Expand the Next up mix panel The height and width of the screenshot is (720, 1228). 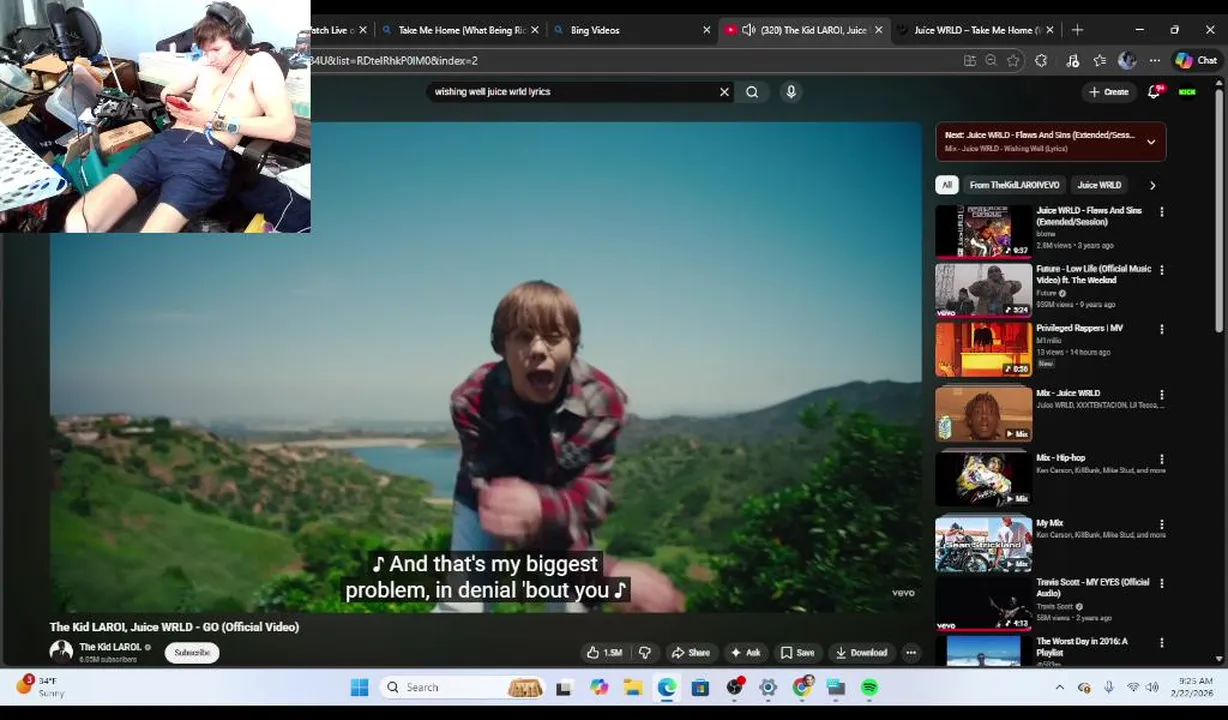pos(1150,141)
